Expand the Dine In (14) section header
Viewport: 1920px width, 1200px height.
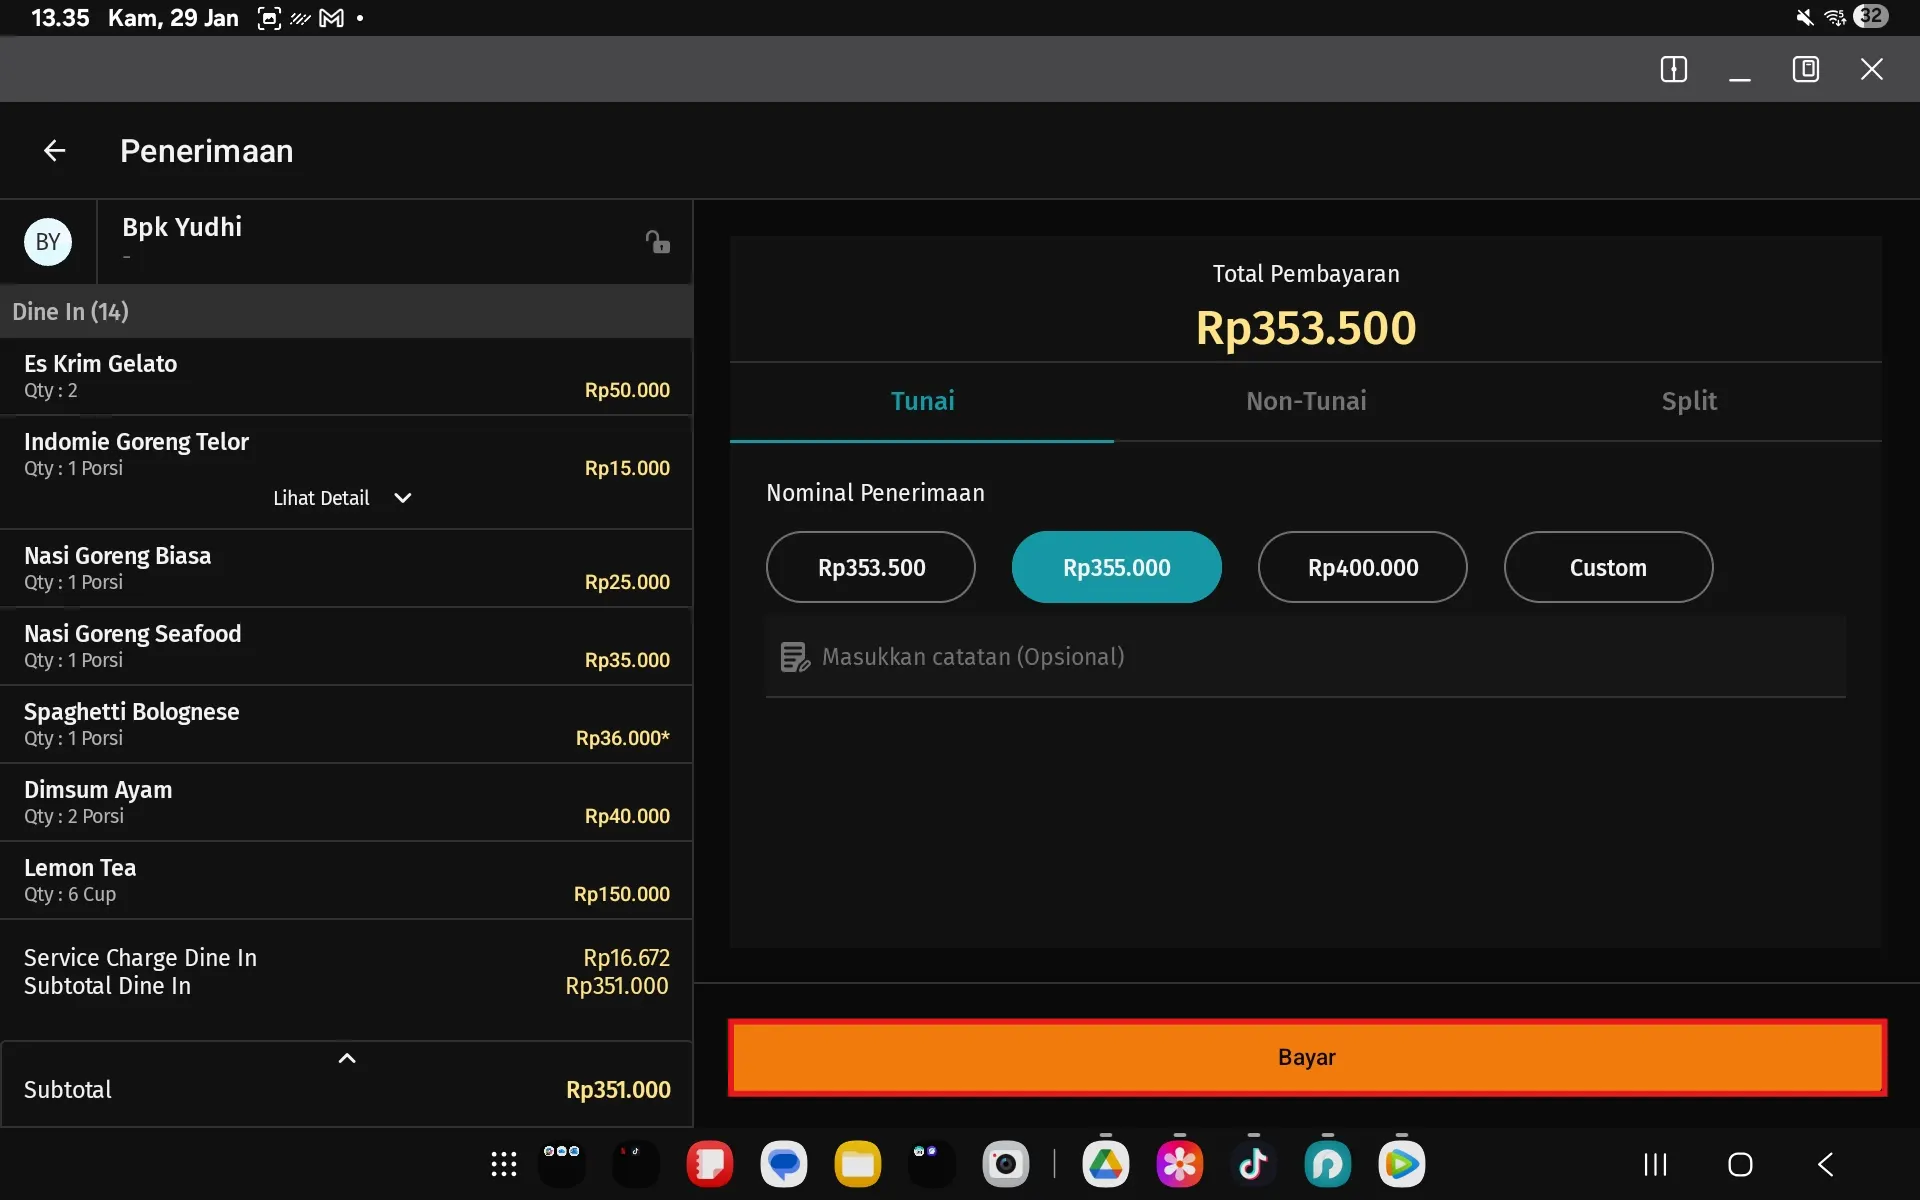pyautogui.click(x=70, y=311)
